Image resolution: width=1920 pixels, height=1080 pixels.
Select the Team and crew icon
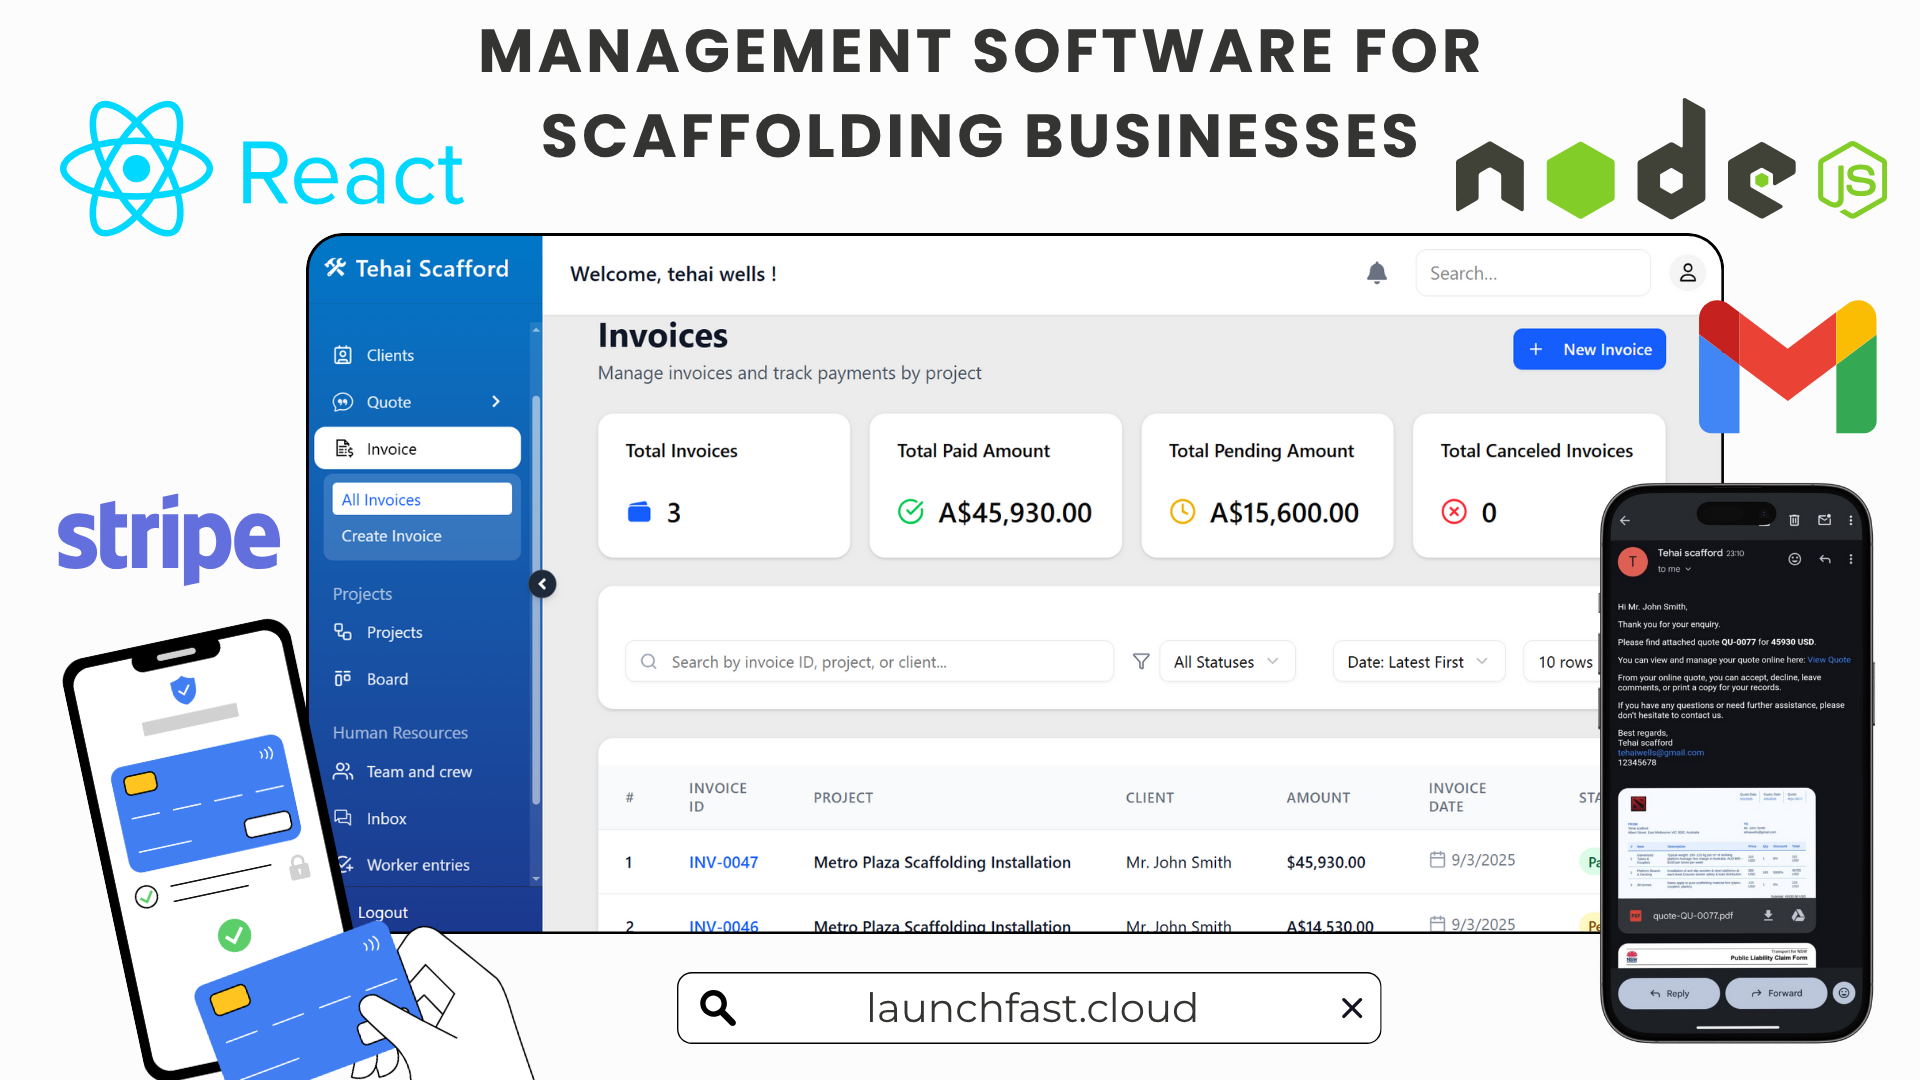pyautogui.click(x=344, y=771)
